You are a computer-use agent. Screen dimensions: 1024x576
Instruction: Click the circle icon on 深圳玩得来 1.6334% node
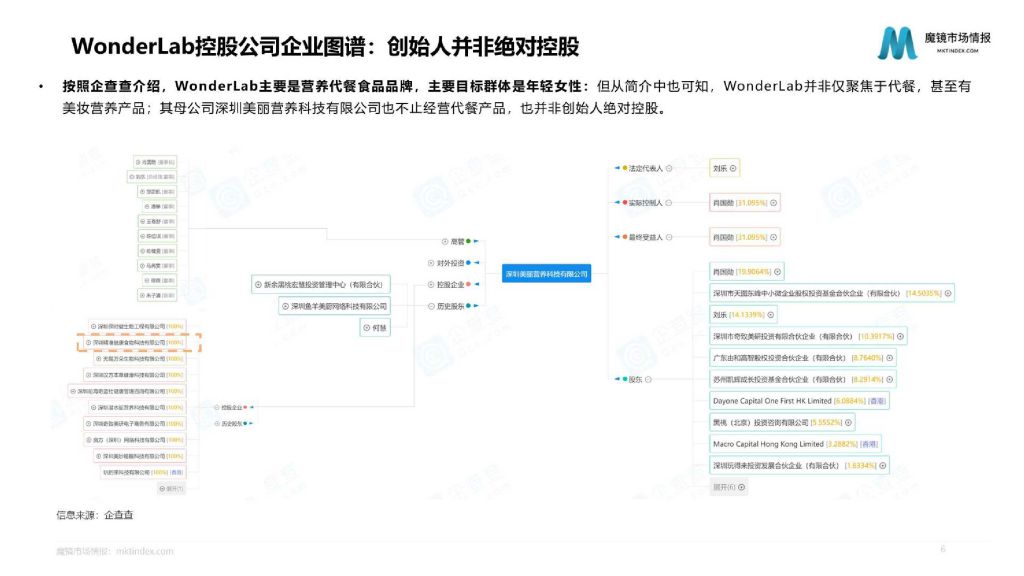[882, 466]
